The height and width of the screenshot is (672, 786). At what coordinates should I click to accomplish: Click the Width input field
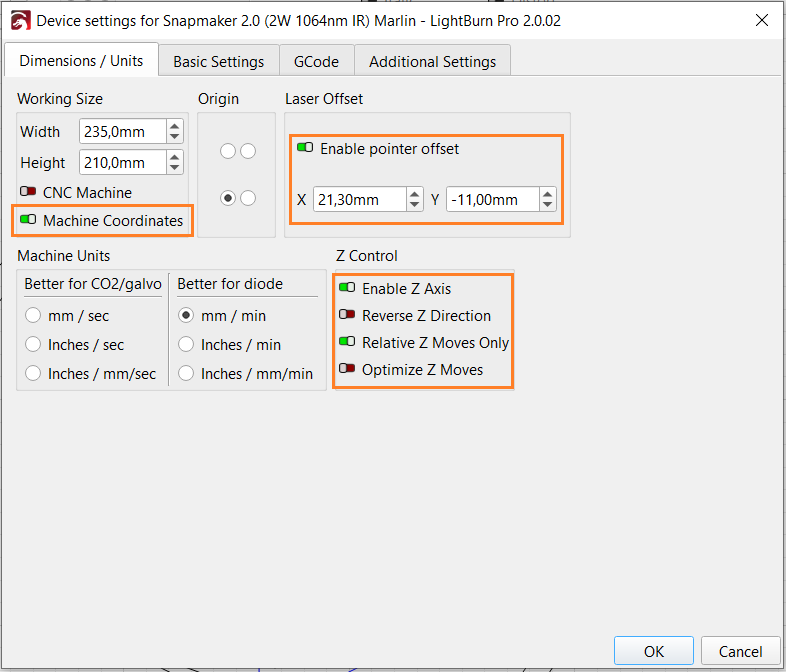click(x=123, y=131)
